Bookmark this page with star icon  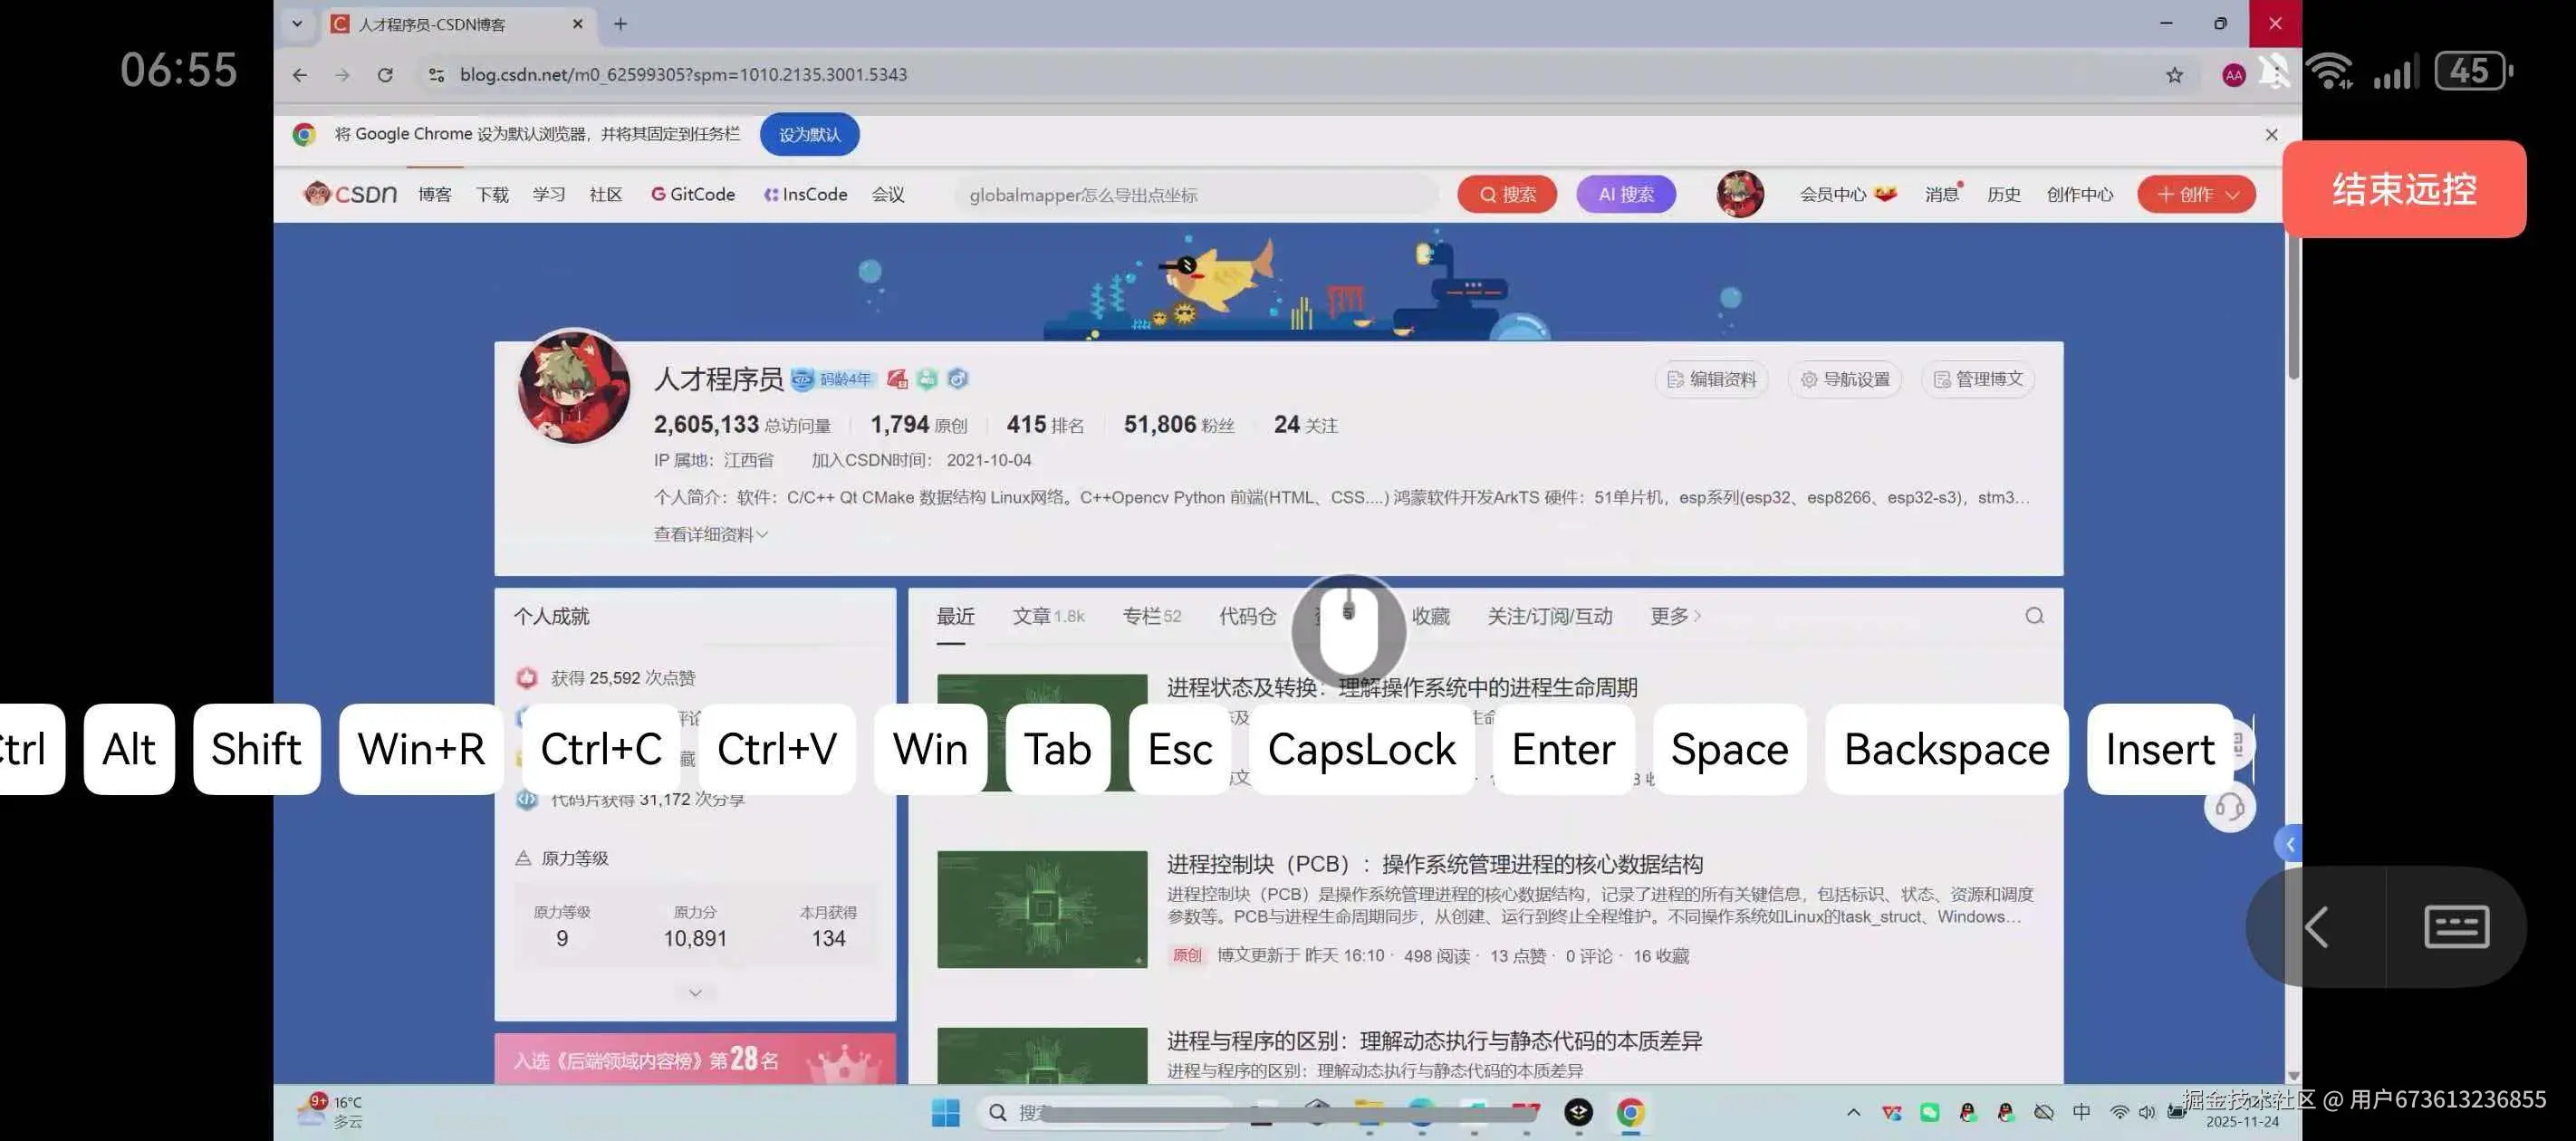tap(2174, 75)
